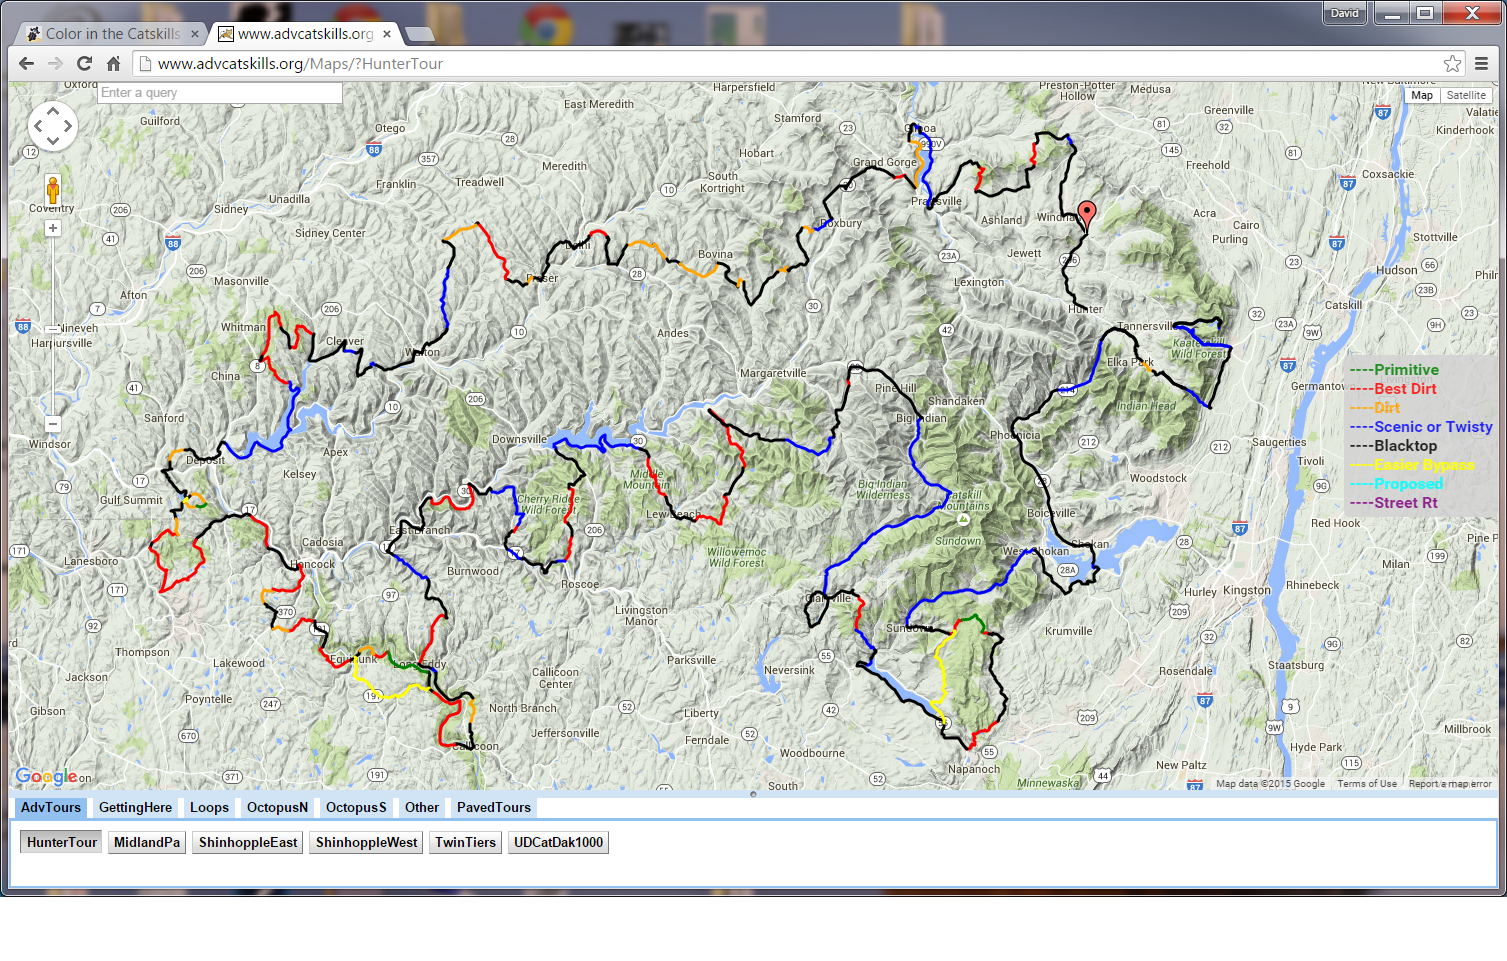1507x961 pixels.
Task: Zoom in with map plus button
Action: pyautogui.click(x=53, y=228)
